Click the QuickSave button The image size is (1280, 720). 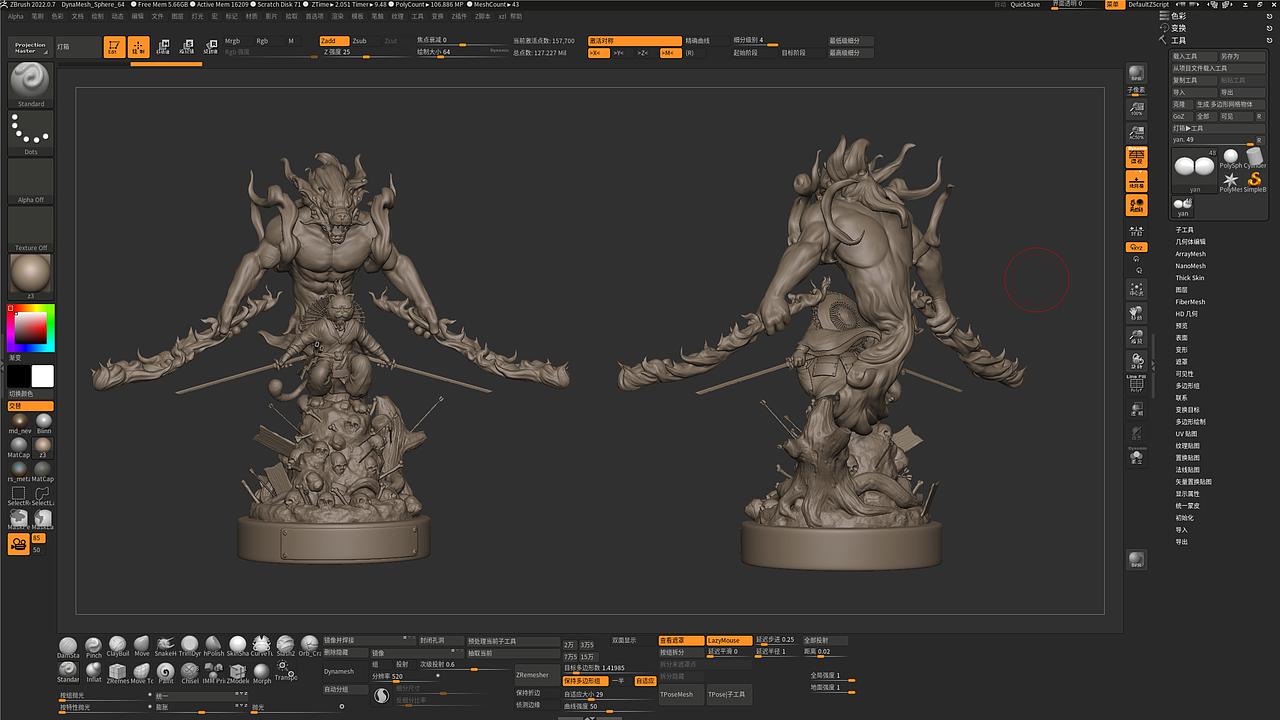[x=1025, y=4]
